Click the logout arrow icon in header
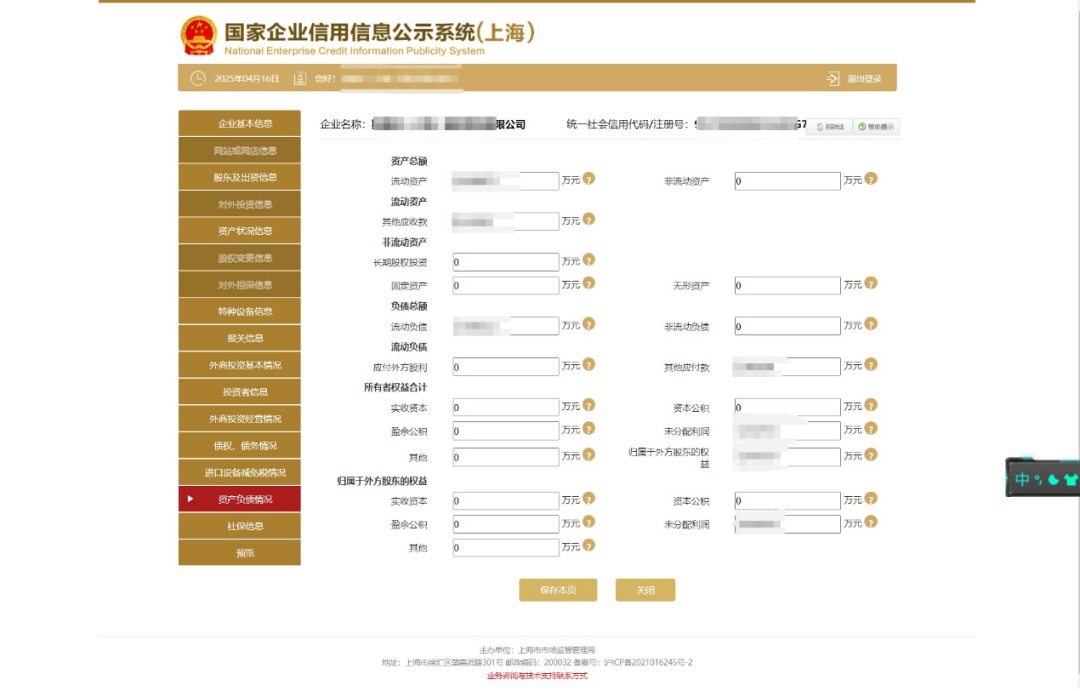Viewport: 1080px width, 691px height. click(x=833, y=79)
